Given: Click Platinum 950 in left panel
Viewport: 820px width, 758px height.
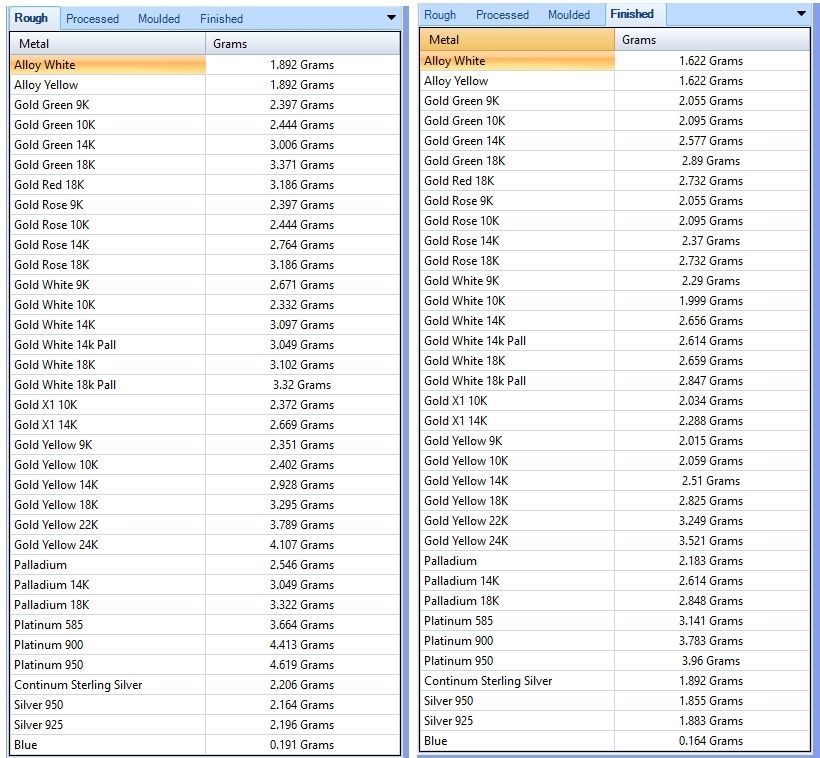Looking at the screenshot, I should [x=205, y=665].
